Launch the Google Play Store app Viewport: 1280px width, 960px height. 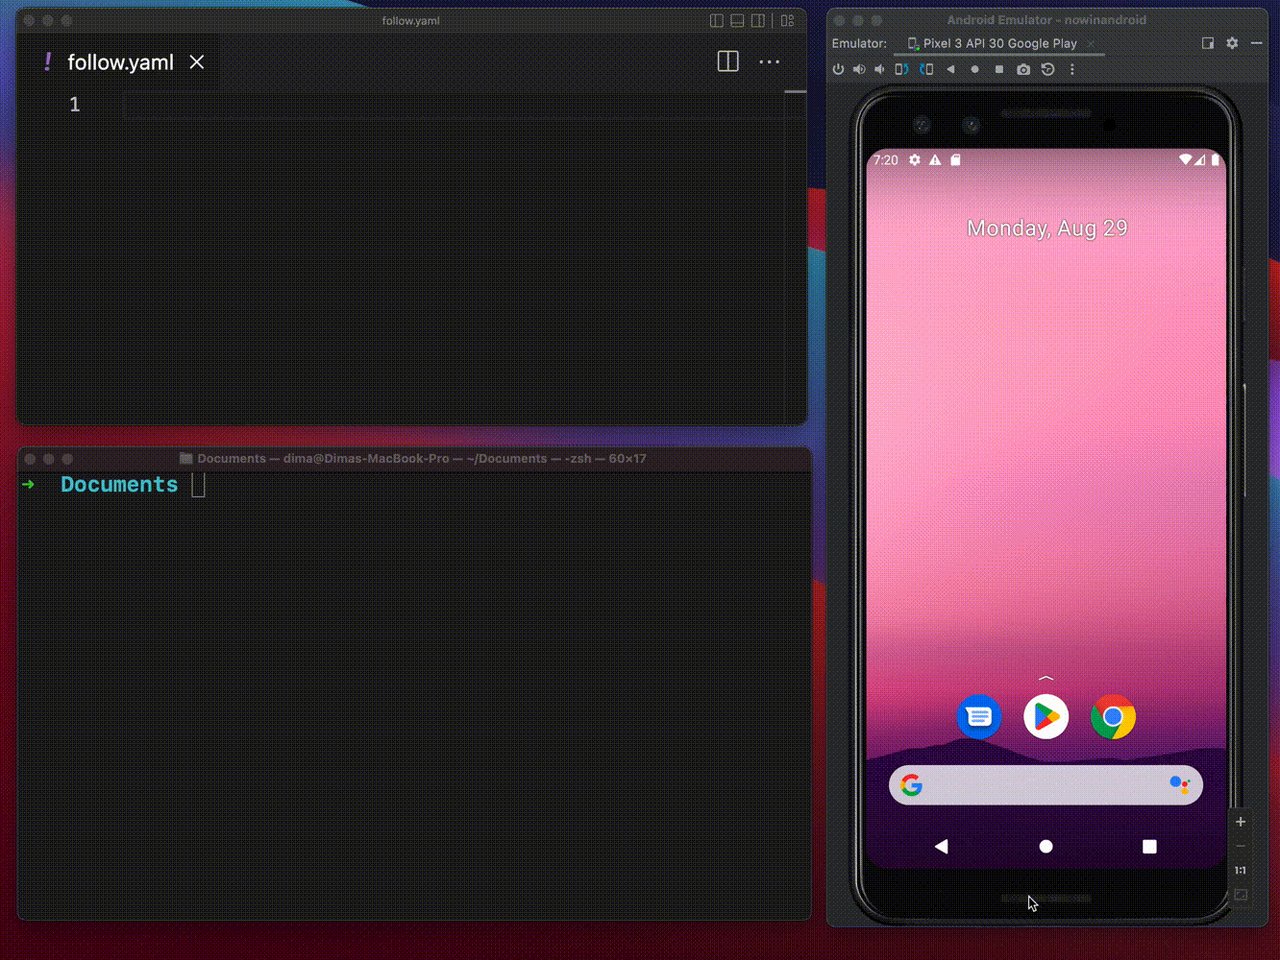(1045, 717)
